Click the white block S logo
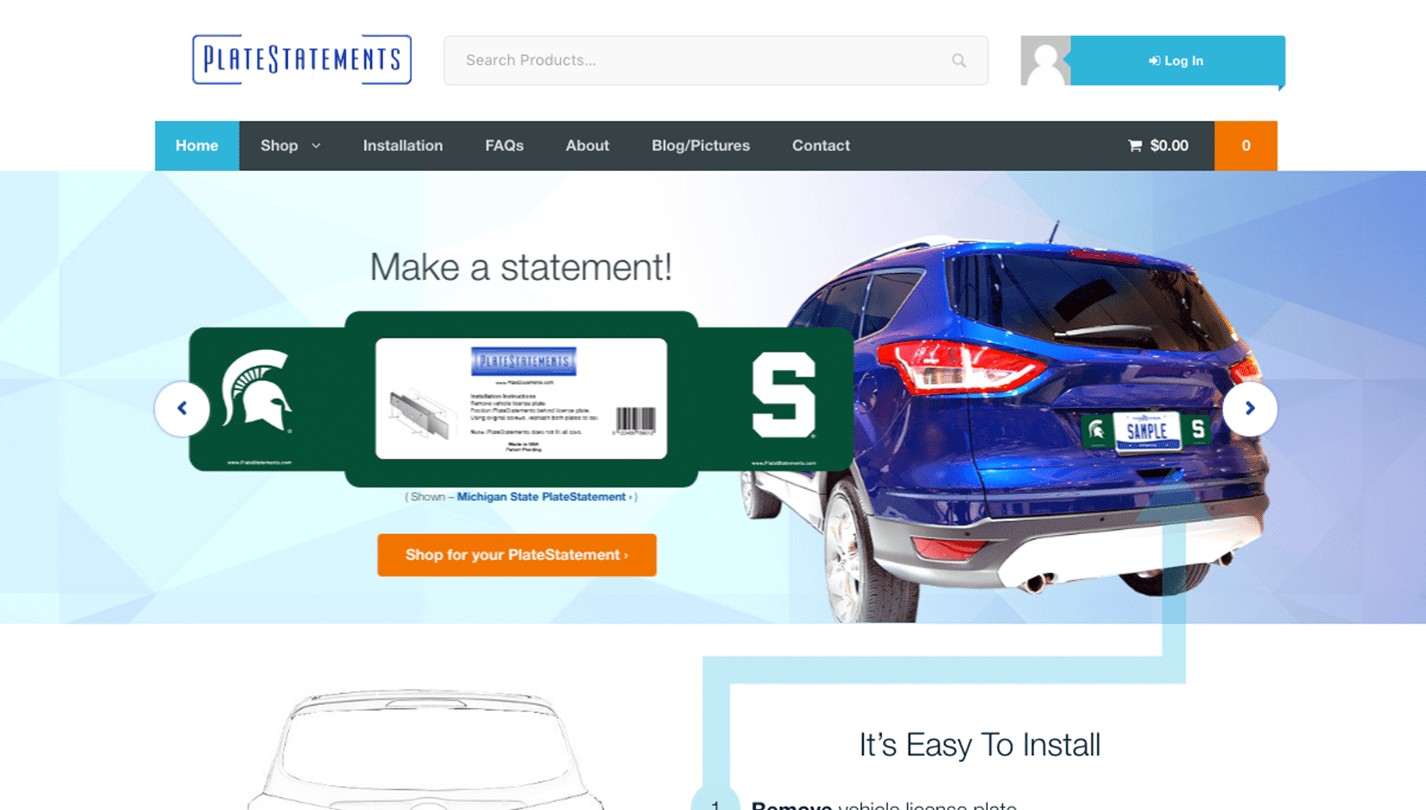The image size is (1426, 810). pos(783,395)
